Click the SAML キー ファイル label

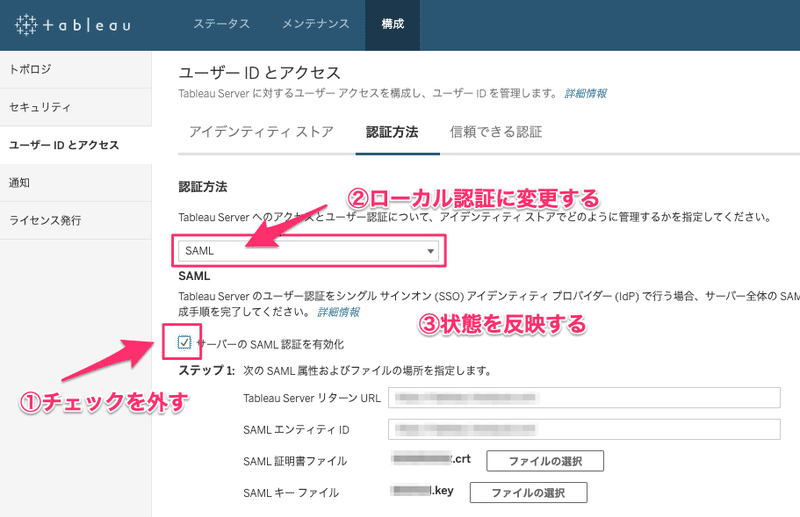[291, 493]
